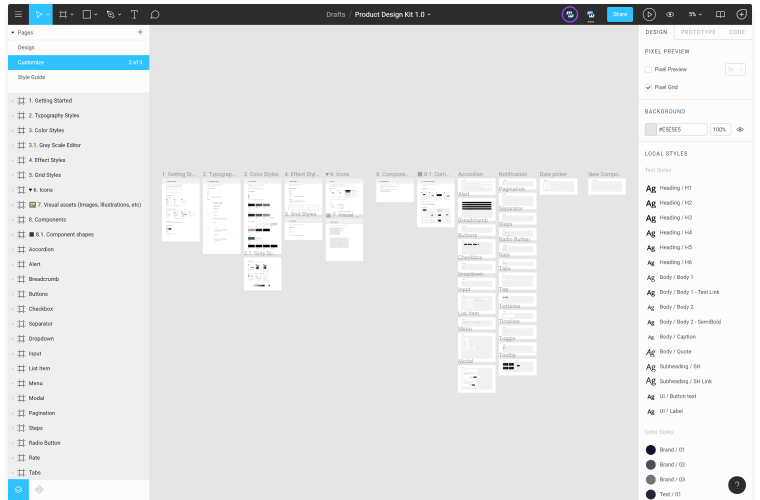Select the Customize page
This screenshot has height=500, width=760.
[79, 62]
